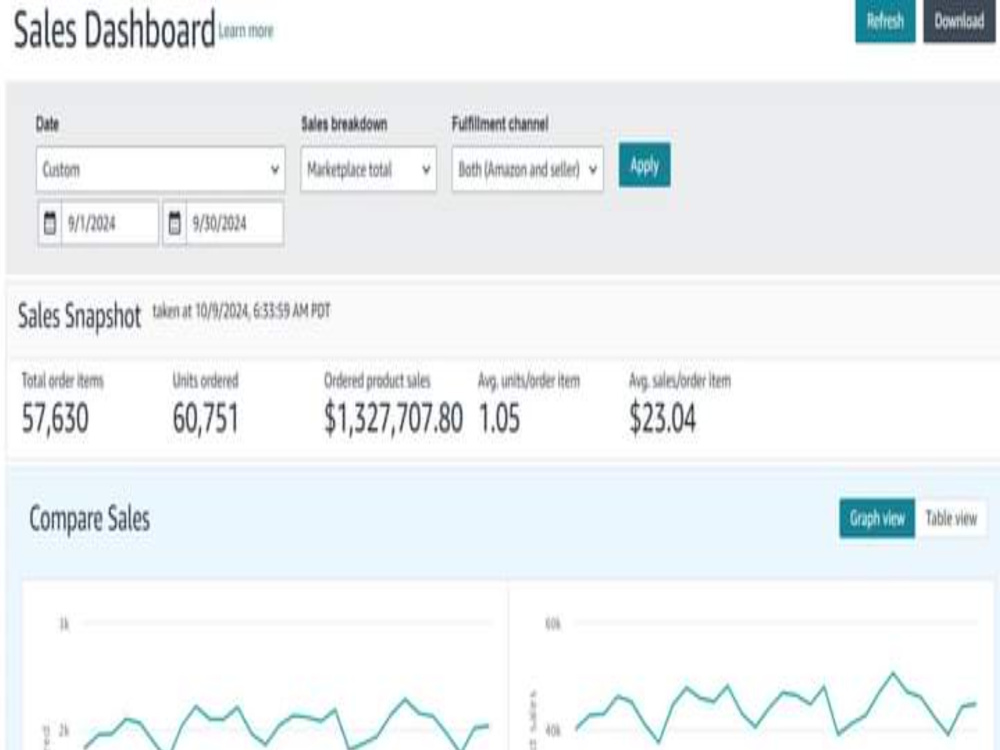Click the Download button

(x=959, y=21)
